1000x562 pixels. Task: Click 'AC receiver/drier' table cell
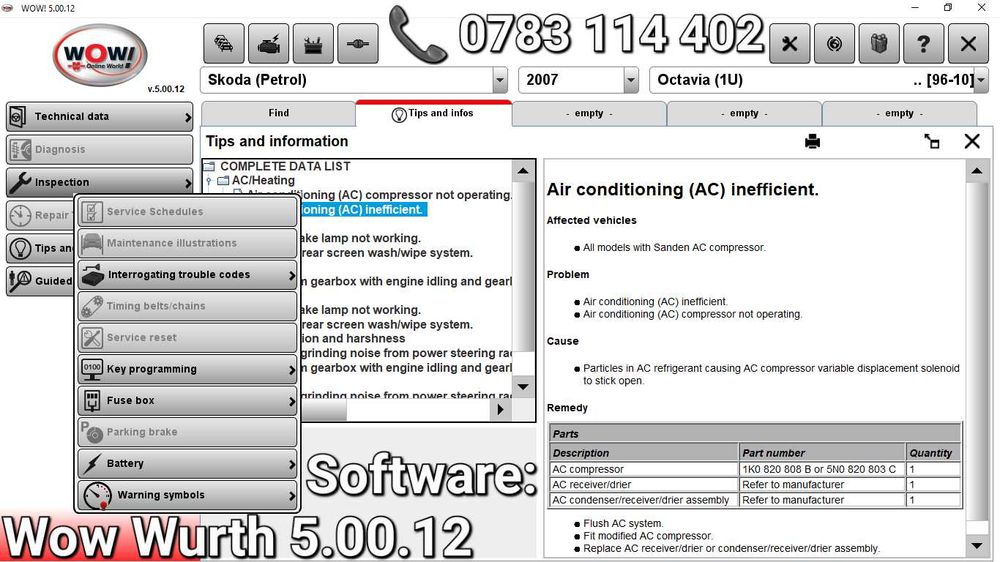(643, 485)
